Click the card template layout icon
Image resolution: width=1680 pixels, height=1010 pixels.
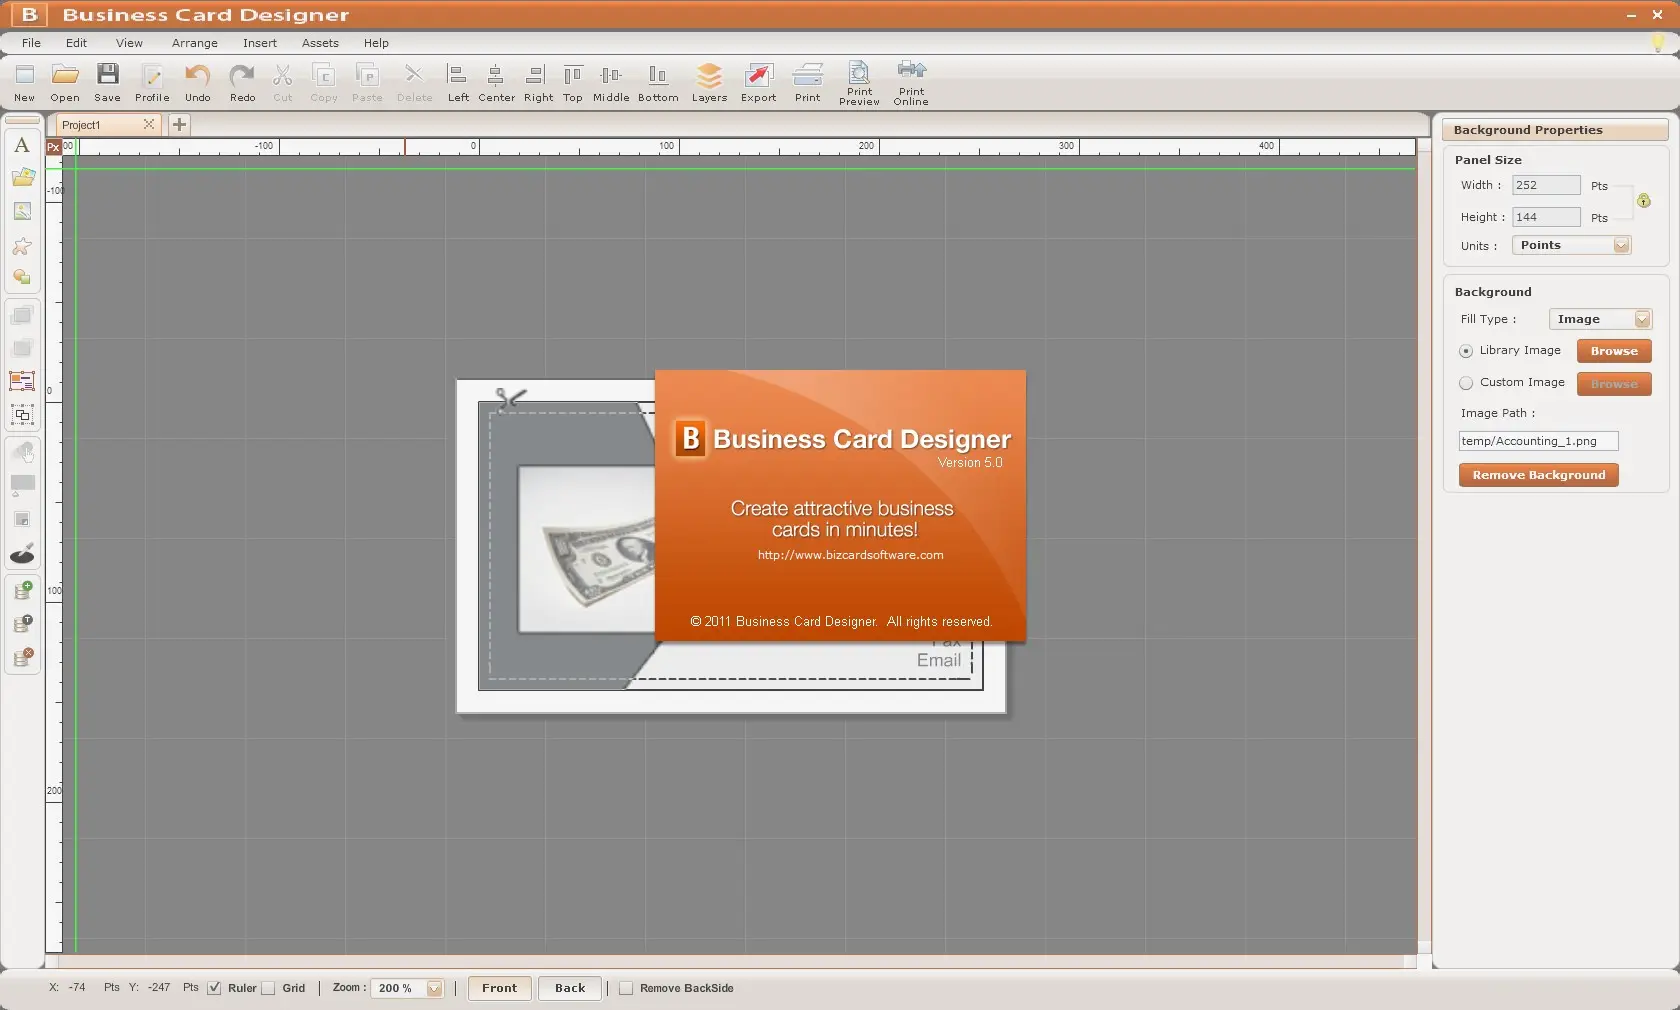click(22, 381)
